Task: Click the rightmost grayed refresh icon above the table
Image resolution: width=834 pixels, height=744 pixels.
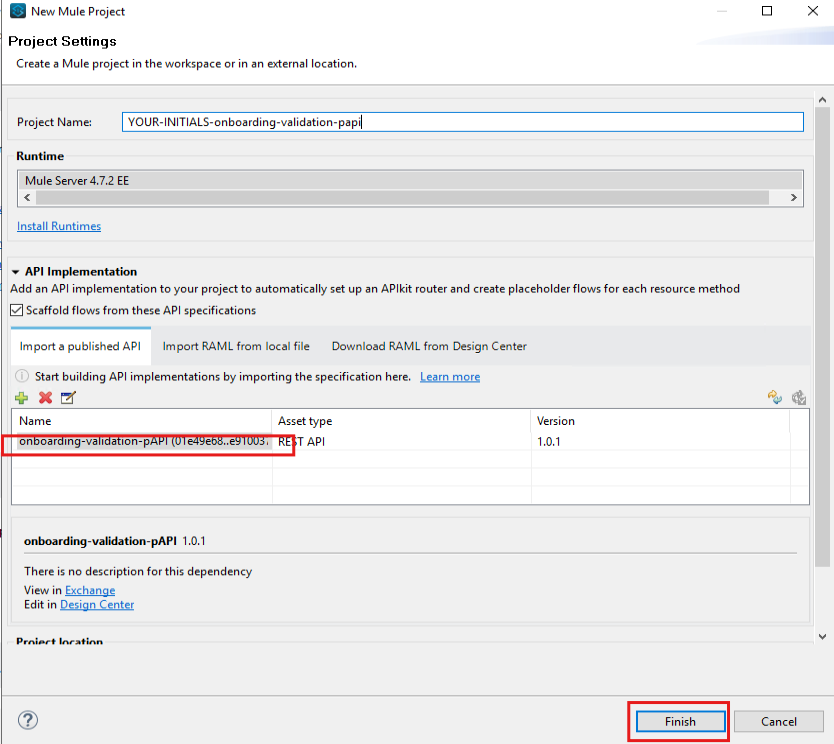Action: [x=798, y=398]
